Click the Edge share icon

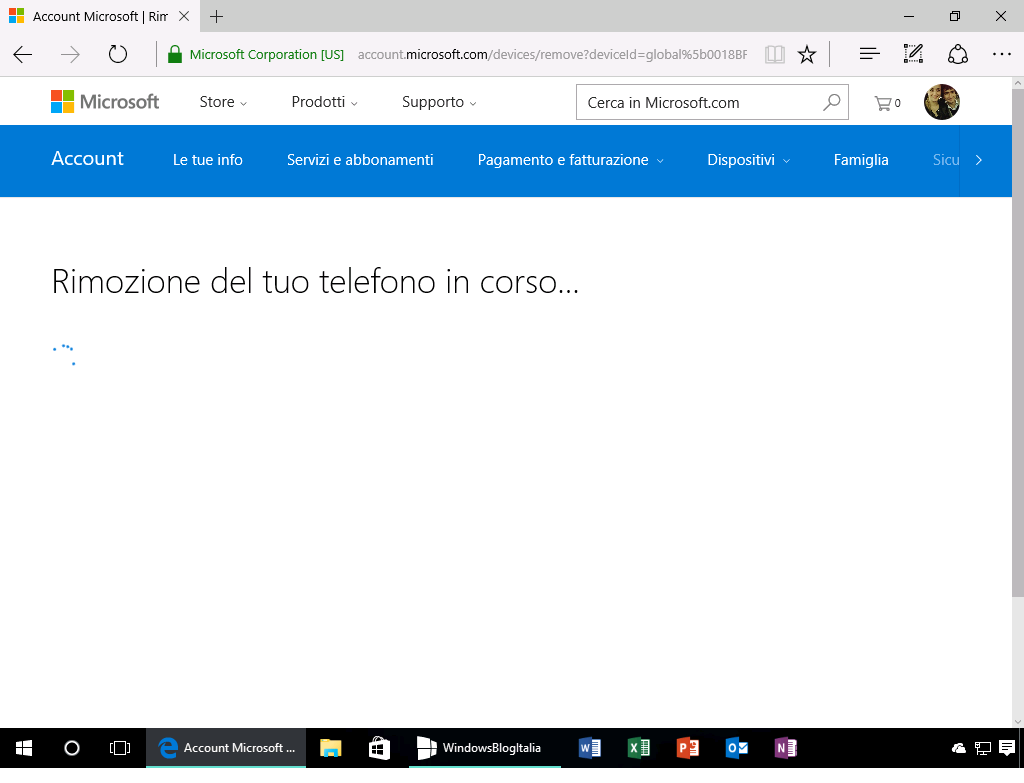coord(957,54)
